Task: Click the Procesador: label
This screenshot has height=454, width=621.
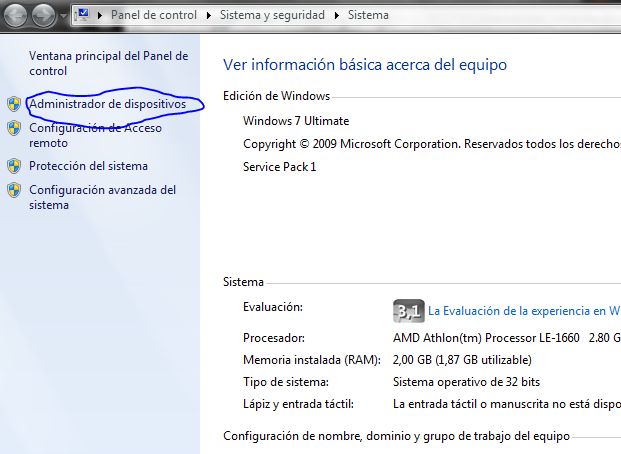Action: (274, 338)
